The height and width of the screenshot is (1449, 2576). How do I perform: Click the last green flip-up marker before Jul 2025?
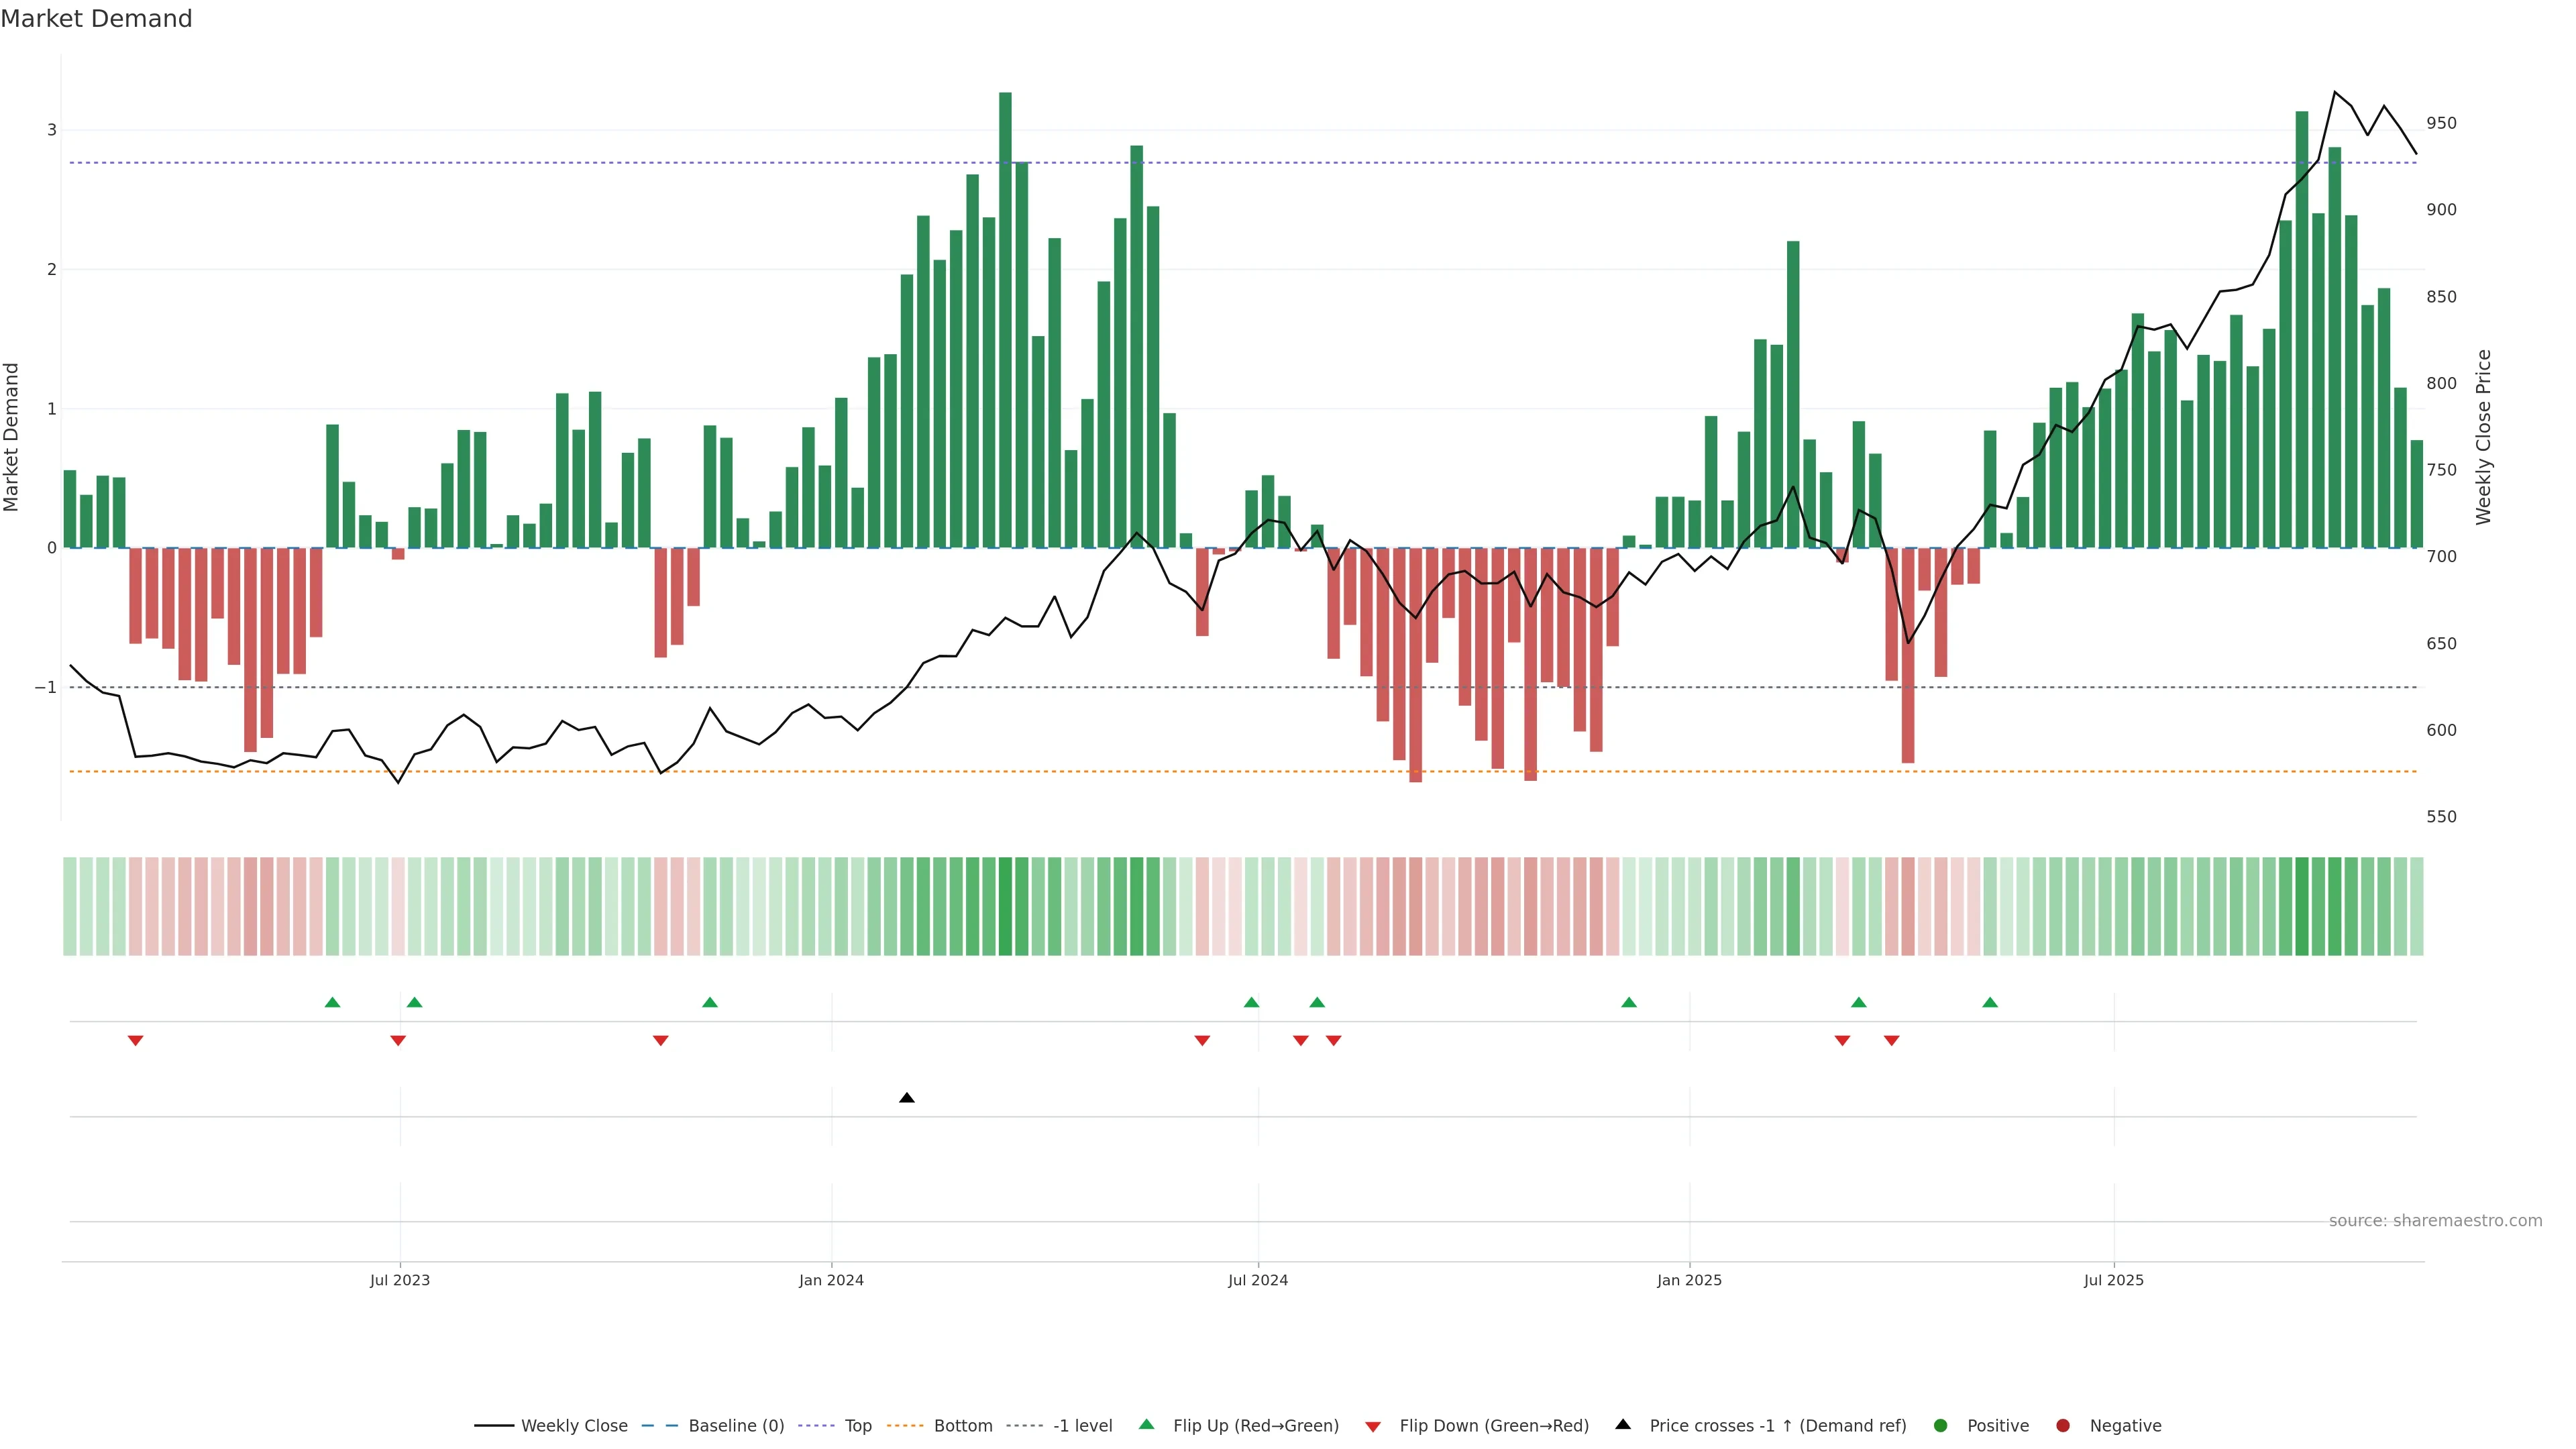click(1989, 1002)
